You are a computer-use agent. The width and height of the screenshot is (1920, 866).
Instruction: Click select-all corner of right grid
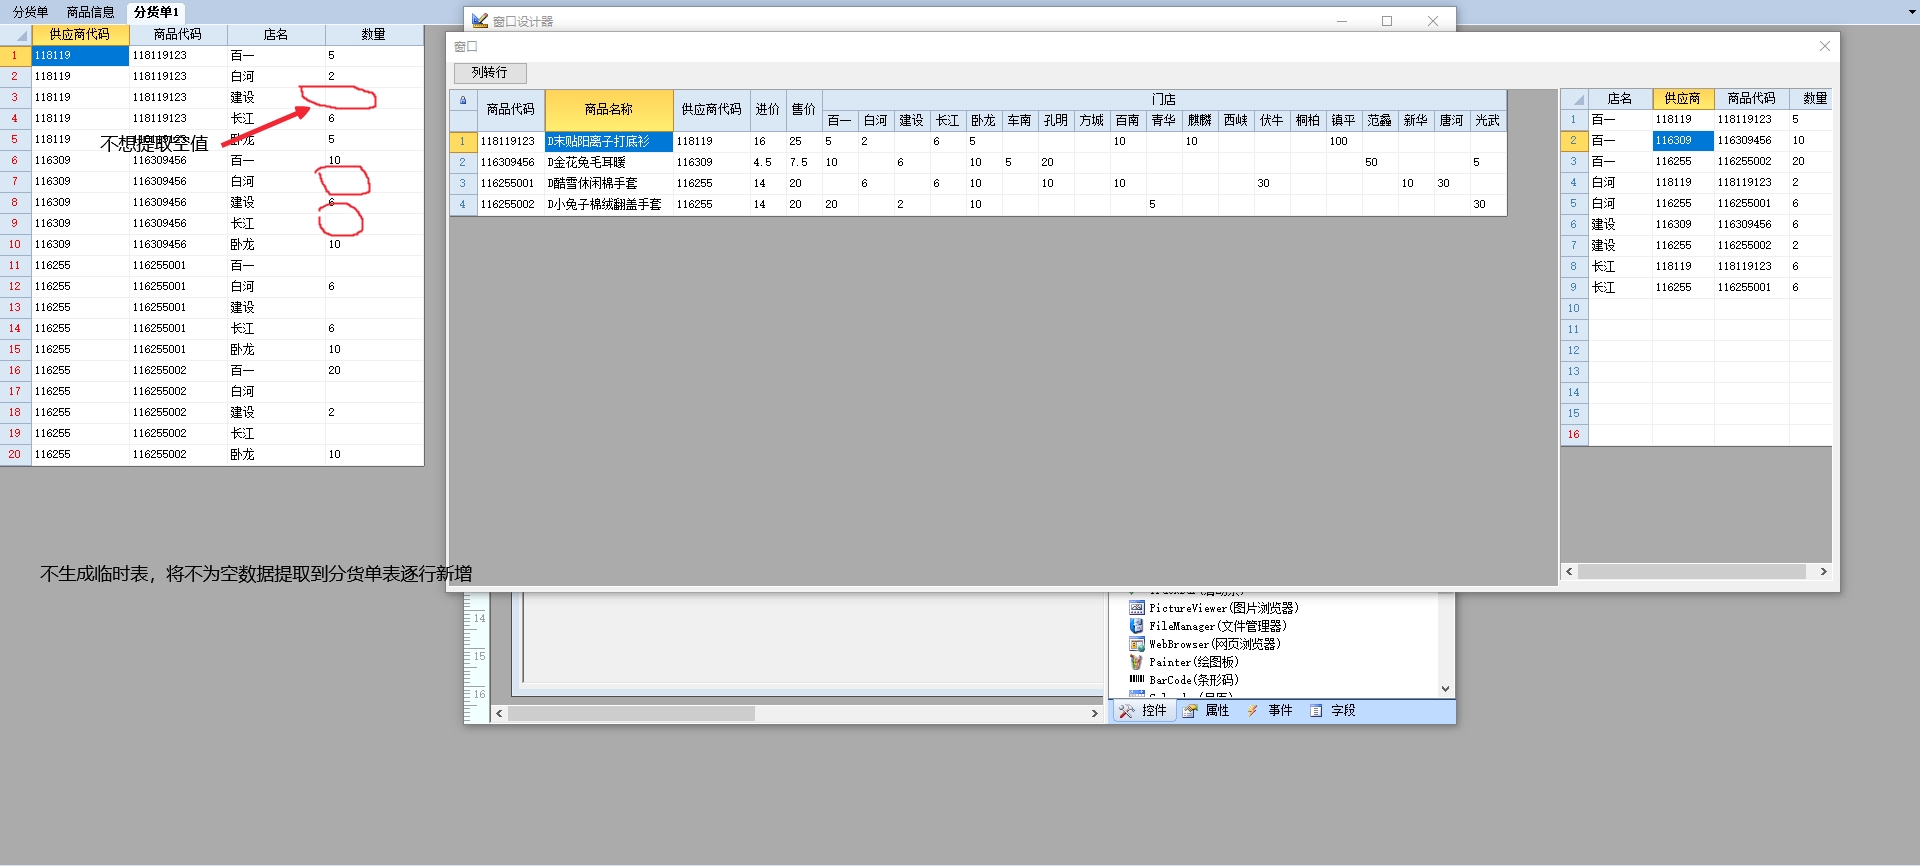click(1574, 99)
